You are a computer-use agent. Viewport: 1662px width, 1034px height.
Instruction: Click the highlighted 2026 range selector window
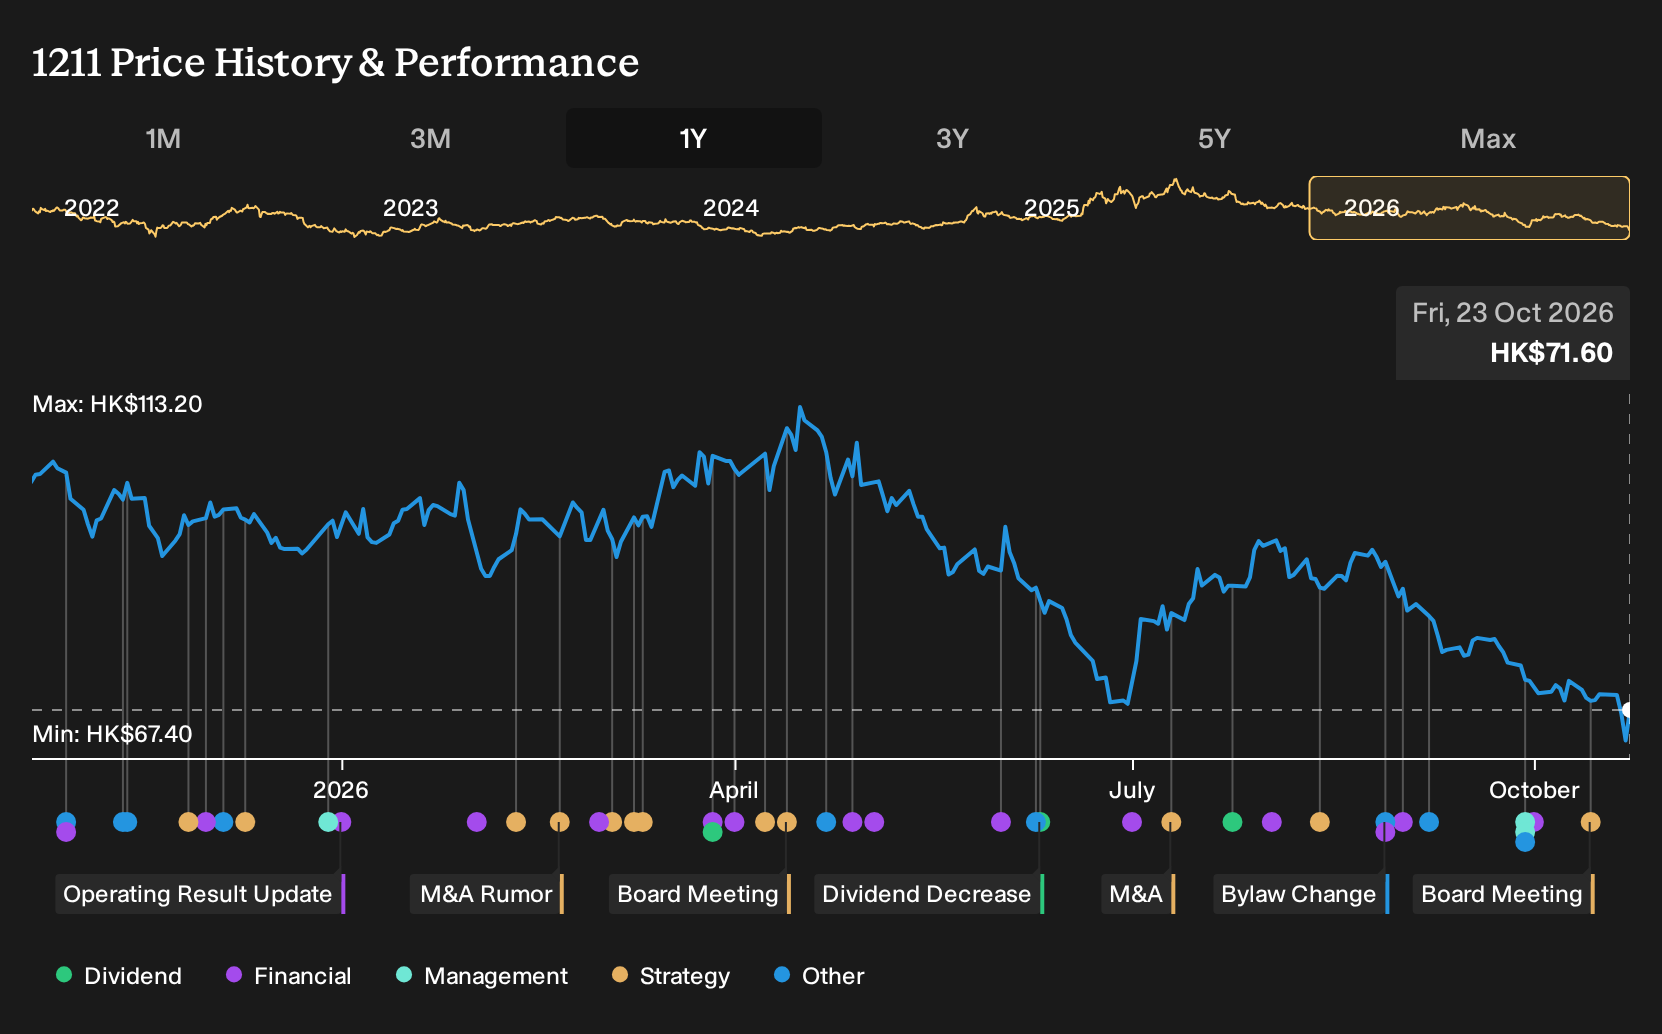(x=1469, y=208)
